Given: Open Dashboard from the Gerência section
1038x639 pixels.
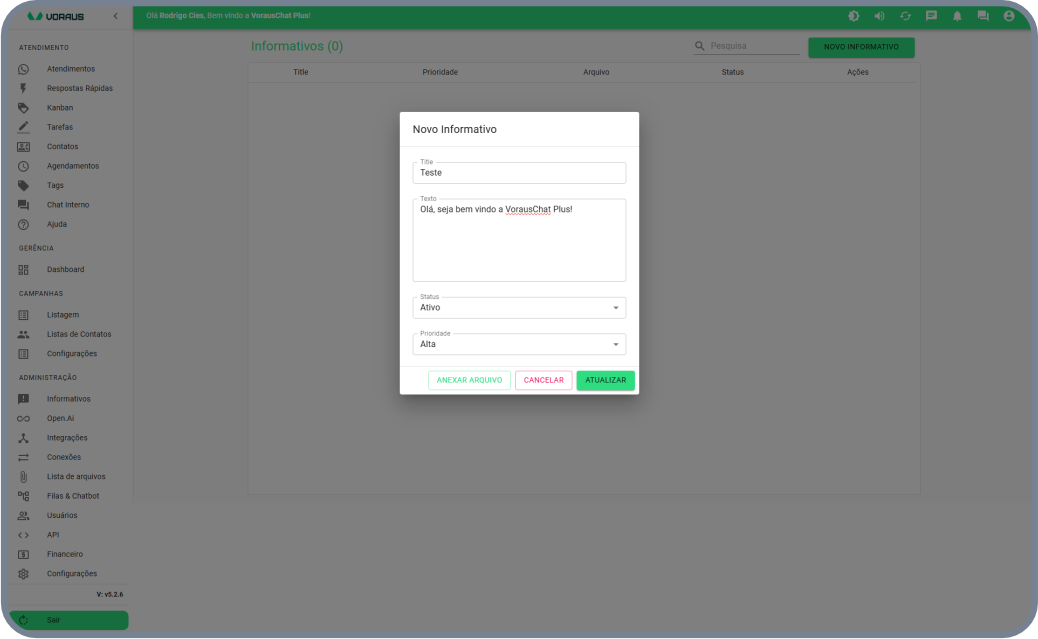Looking at the screenshot, I should tap(65, 270).
